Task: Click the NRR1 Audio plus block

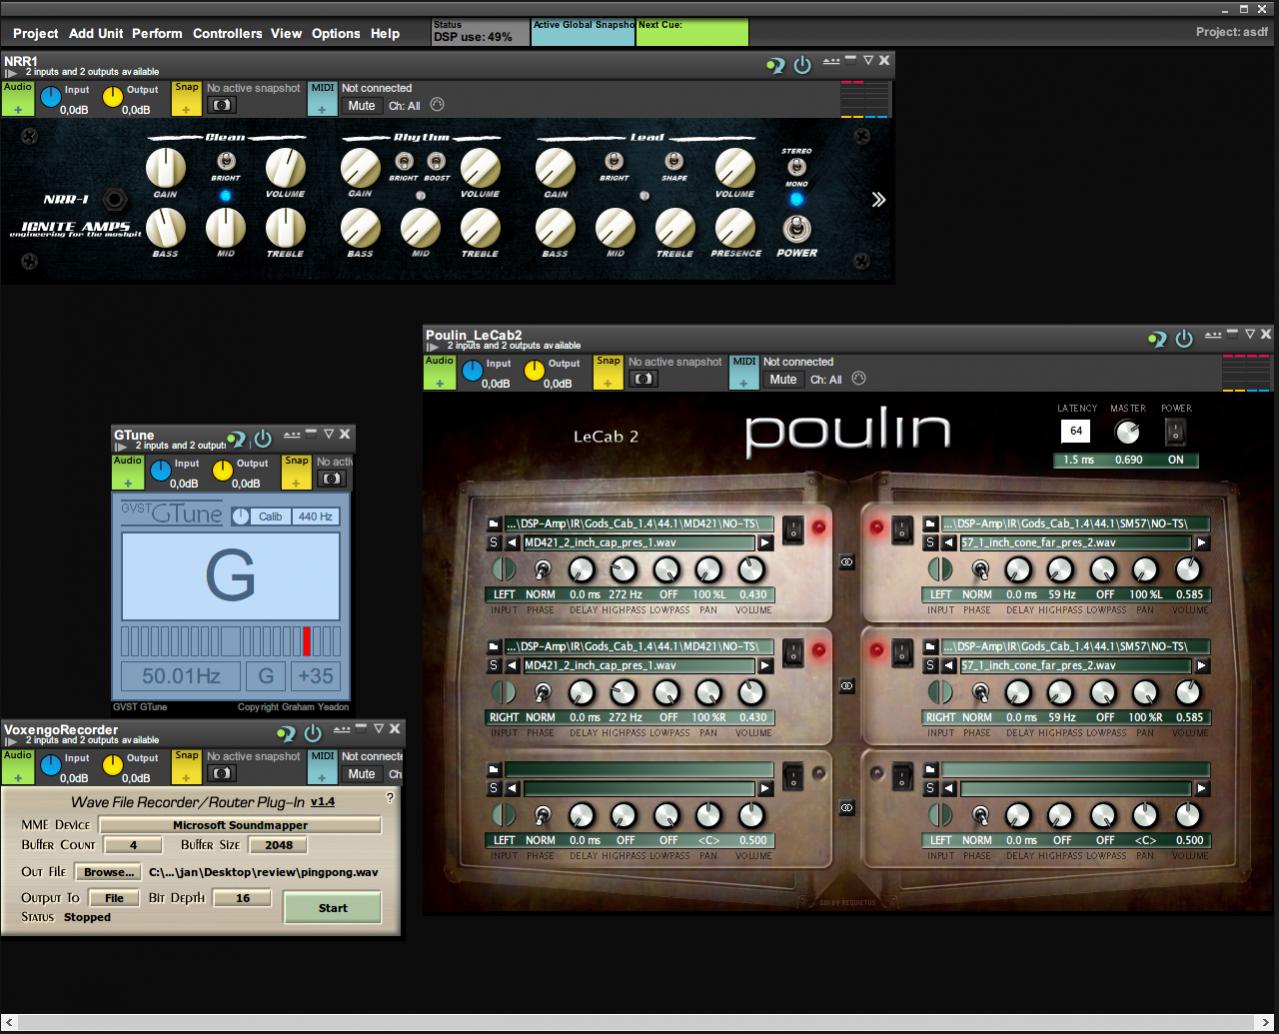Action: [17, 98]
